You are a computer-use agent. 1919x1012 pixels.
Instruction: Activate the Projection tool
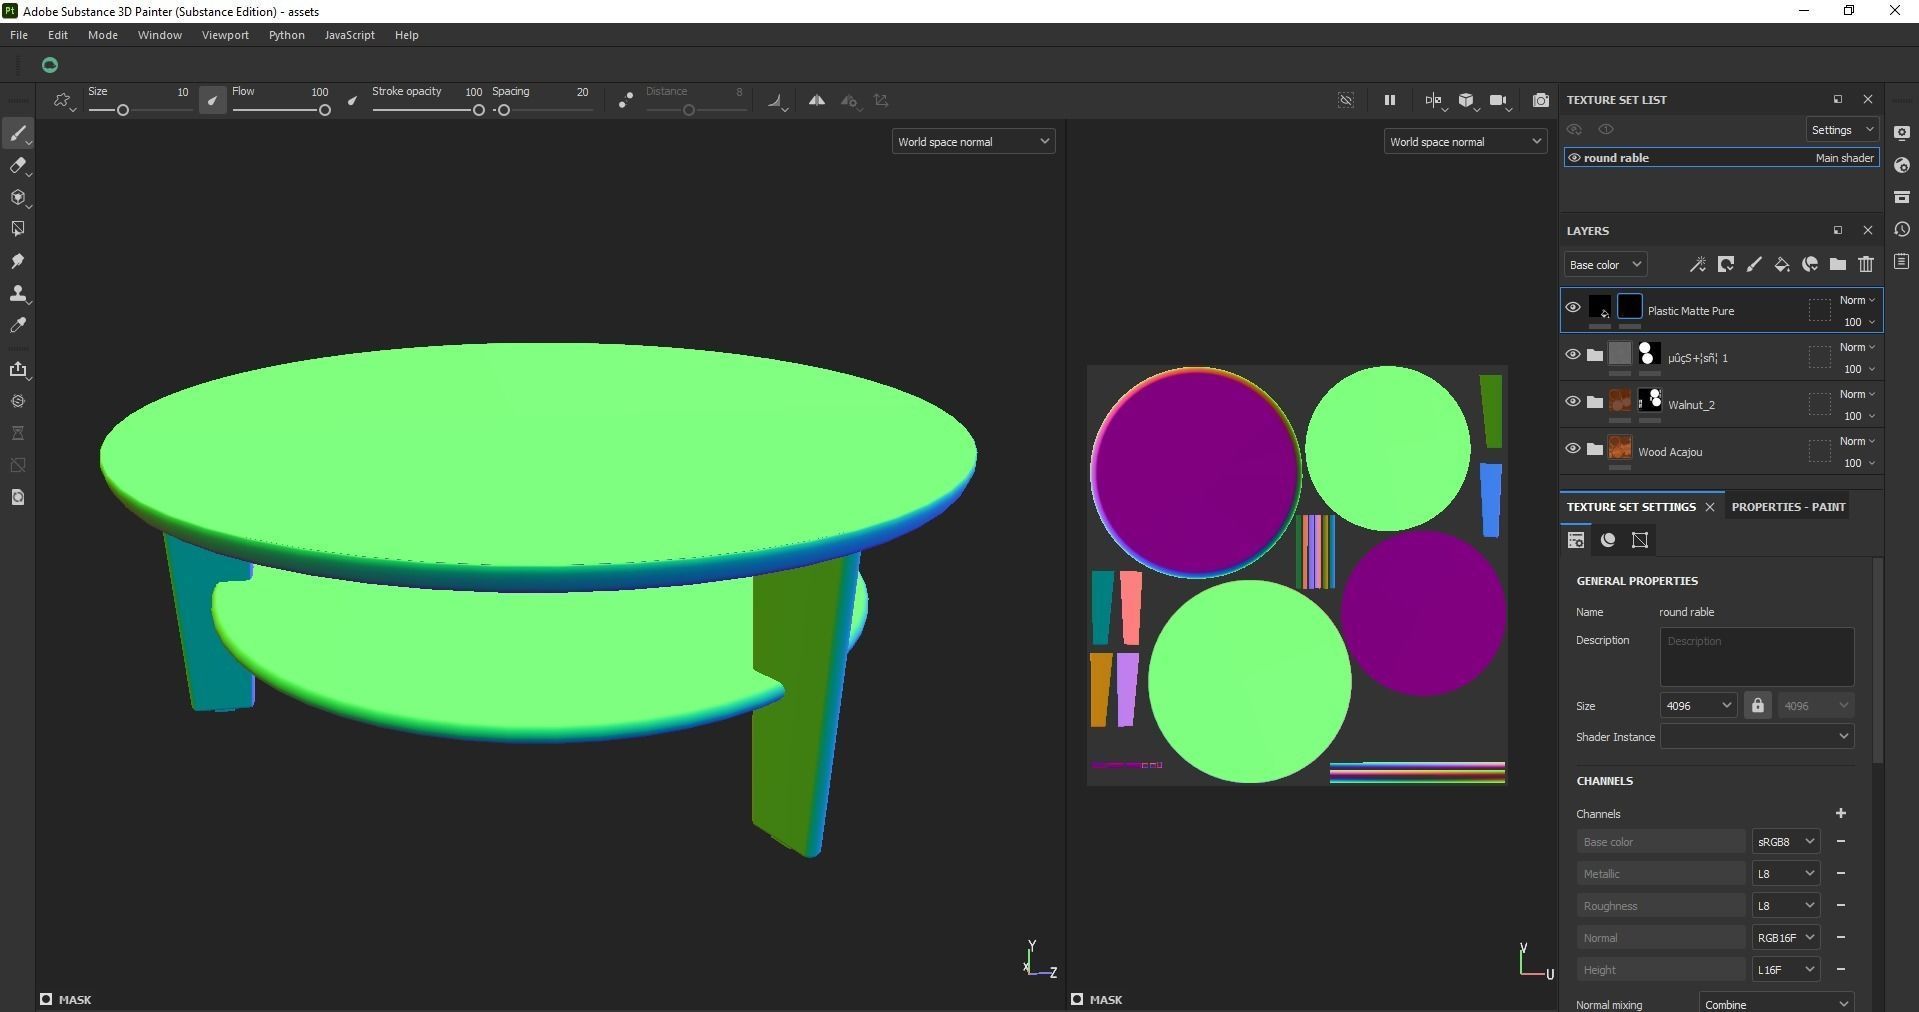[x=18, y=198]
